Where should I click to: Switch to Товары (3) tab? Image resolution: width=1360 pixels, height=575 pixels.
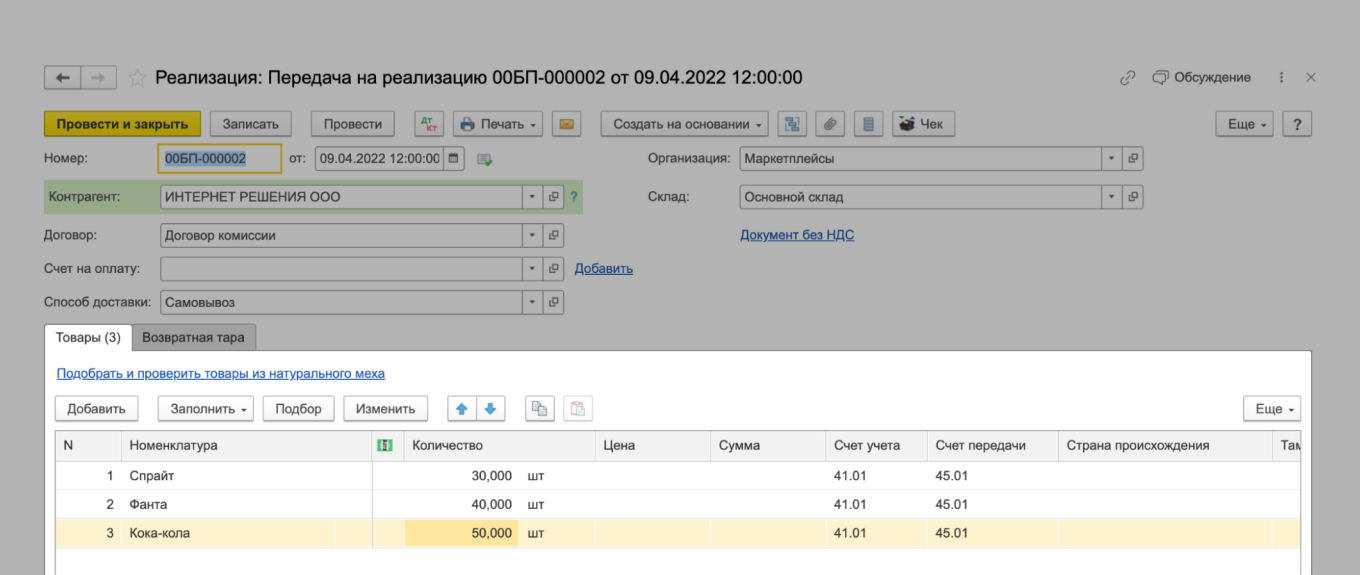tap(88, 337)
